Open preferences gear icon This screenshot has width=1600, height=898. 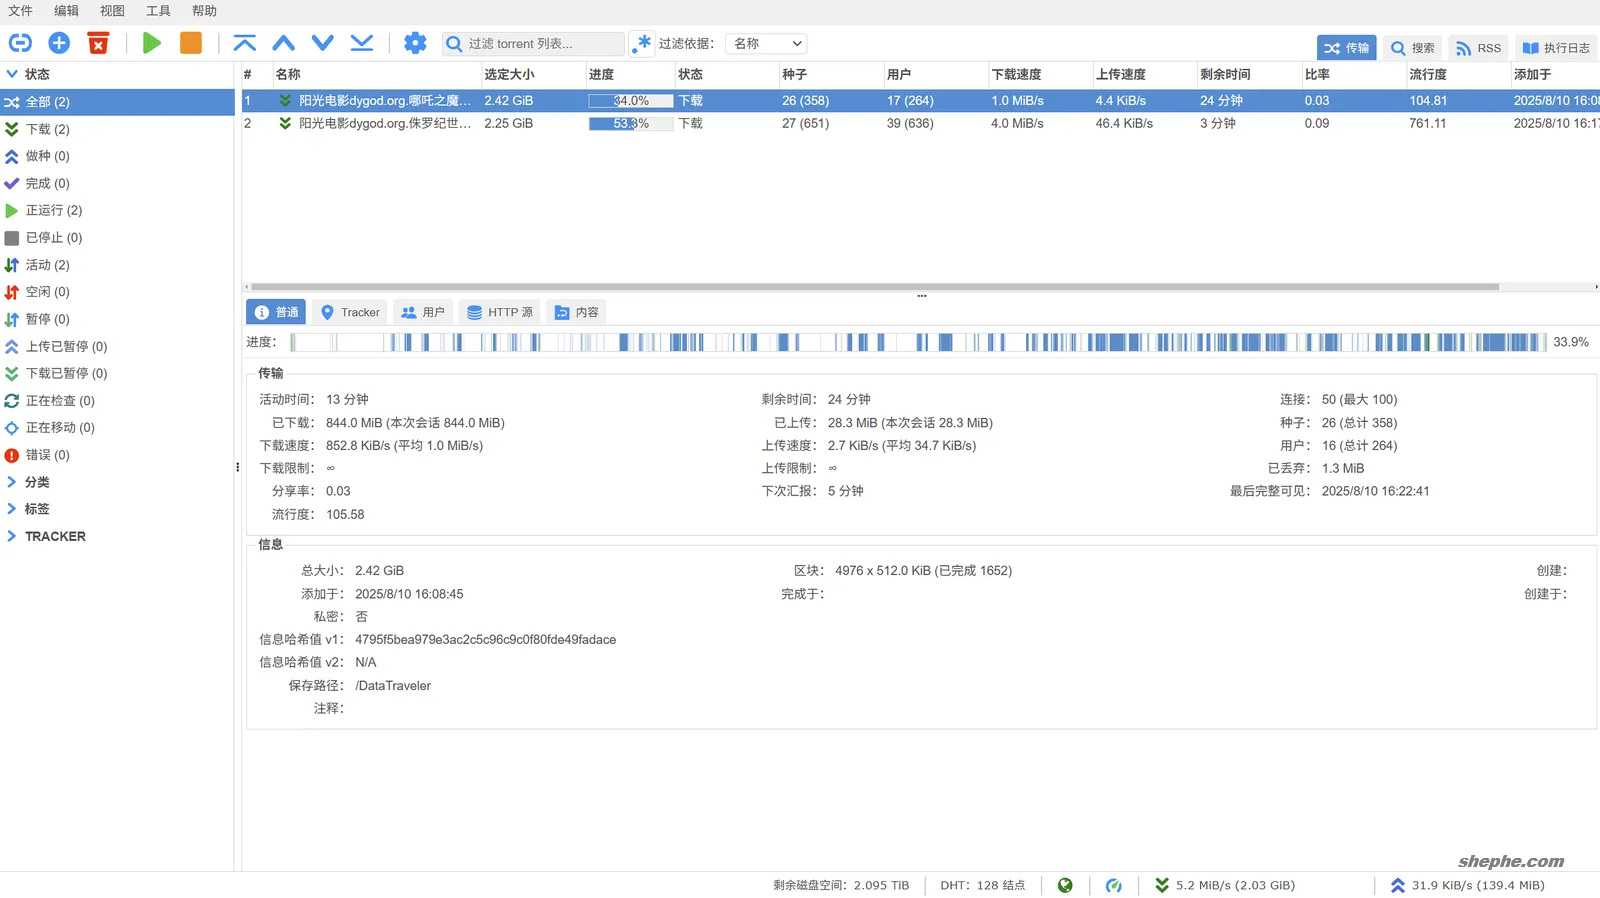pyautogui.click(x=415, y=43)
